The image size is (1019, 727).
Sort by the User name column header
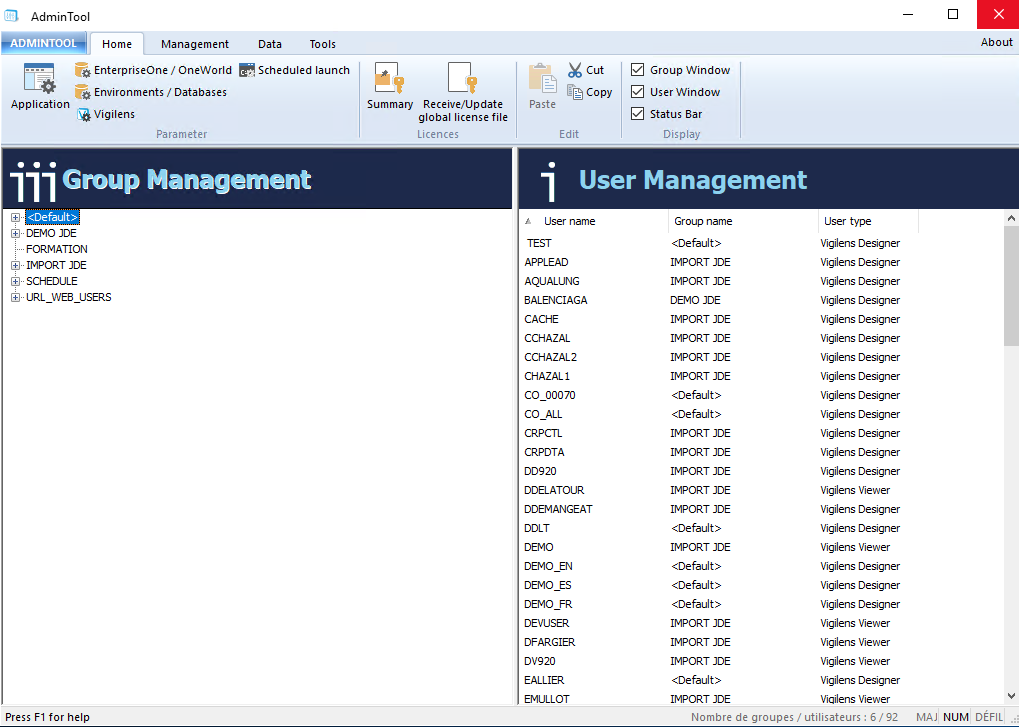pyautogui.click(x=570, y=221)
